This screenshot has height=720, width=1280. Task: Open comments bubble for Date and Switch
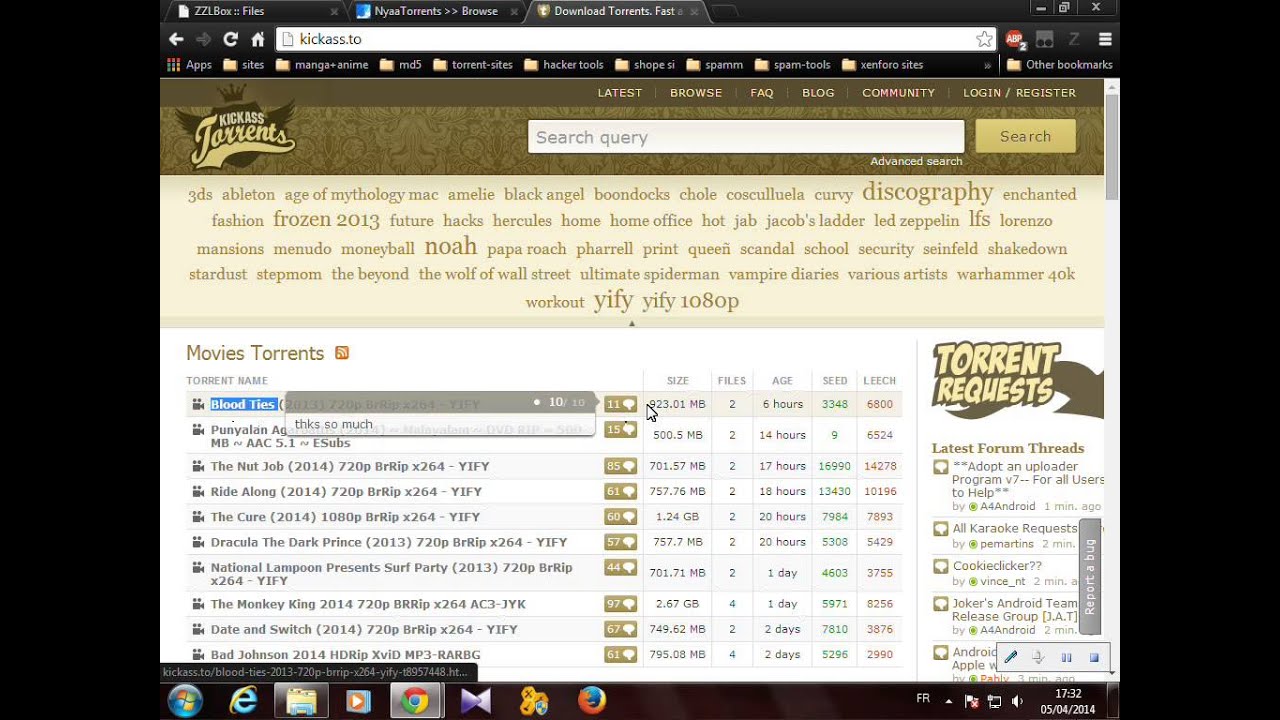[x=620, y=629]
